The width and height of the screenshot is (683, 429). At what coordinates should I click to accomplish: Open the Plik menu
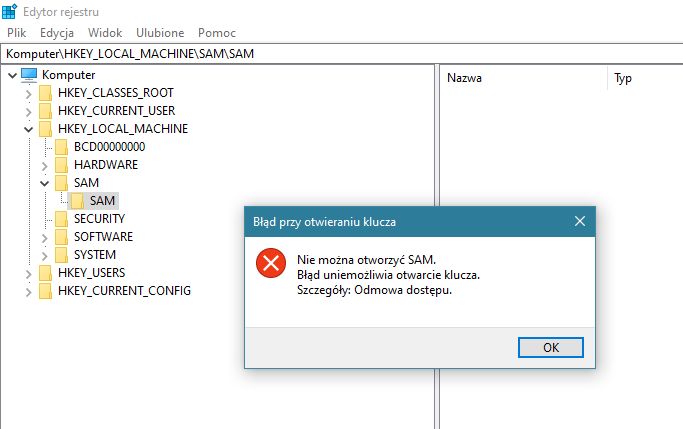coord(17,33)
